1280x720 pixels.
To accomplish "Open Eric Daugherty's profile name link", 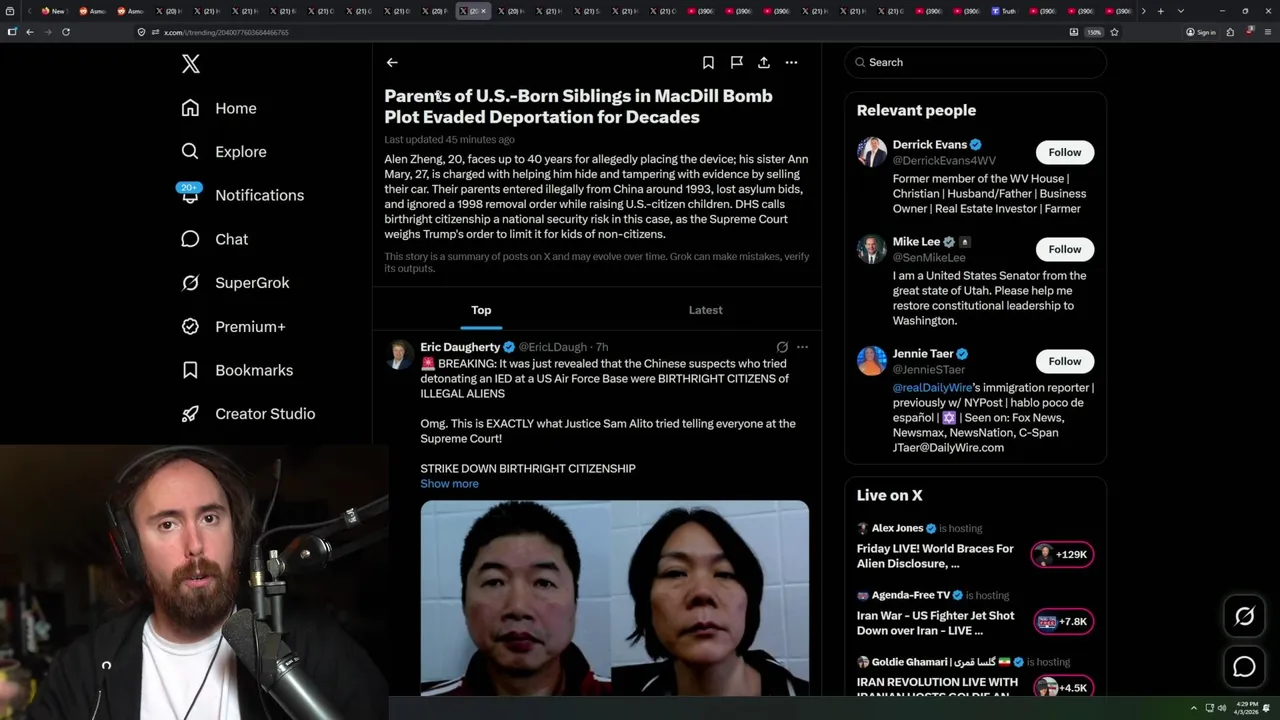I will [x=460, y=347].
